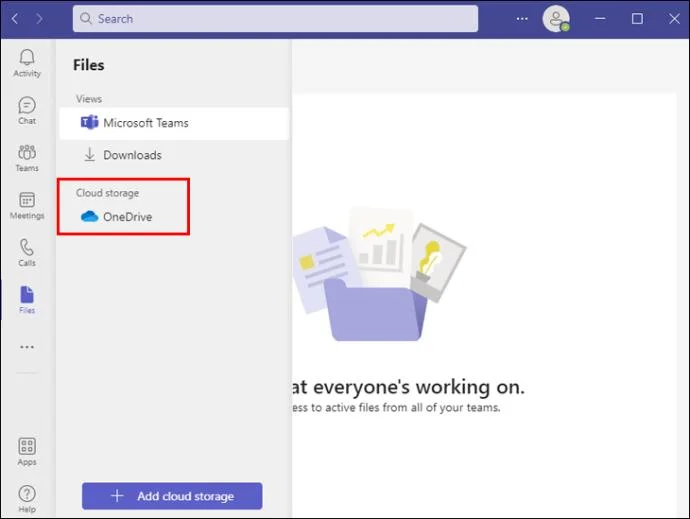Go back with the left arrow
Screen dimensions: 690x519
coord(15,18)
